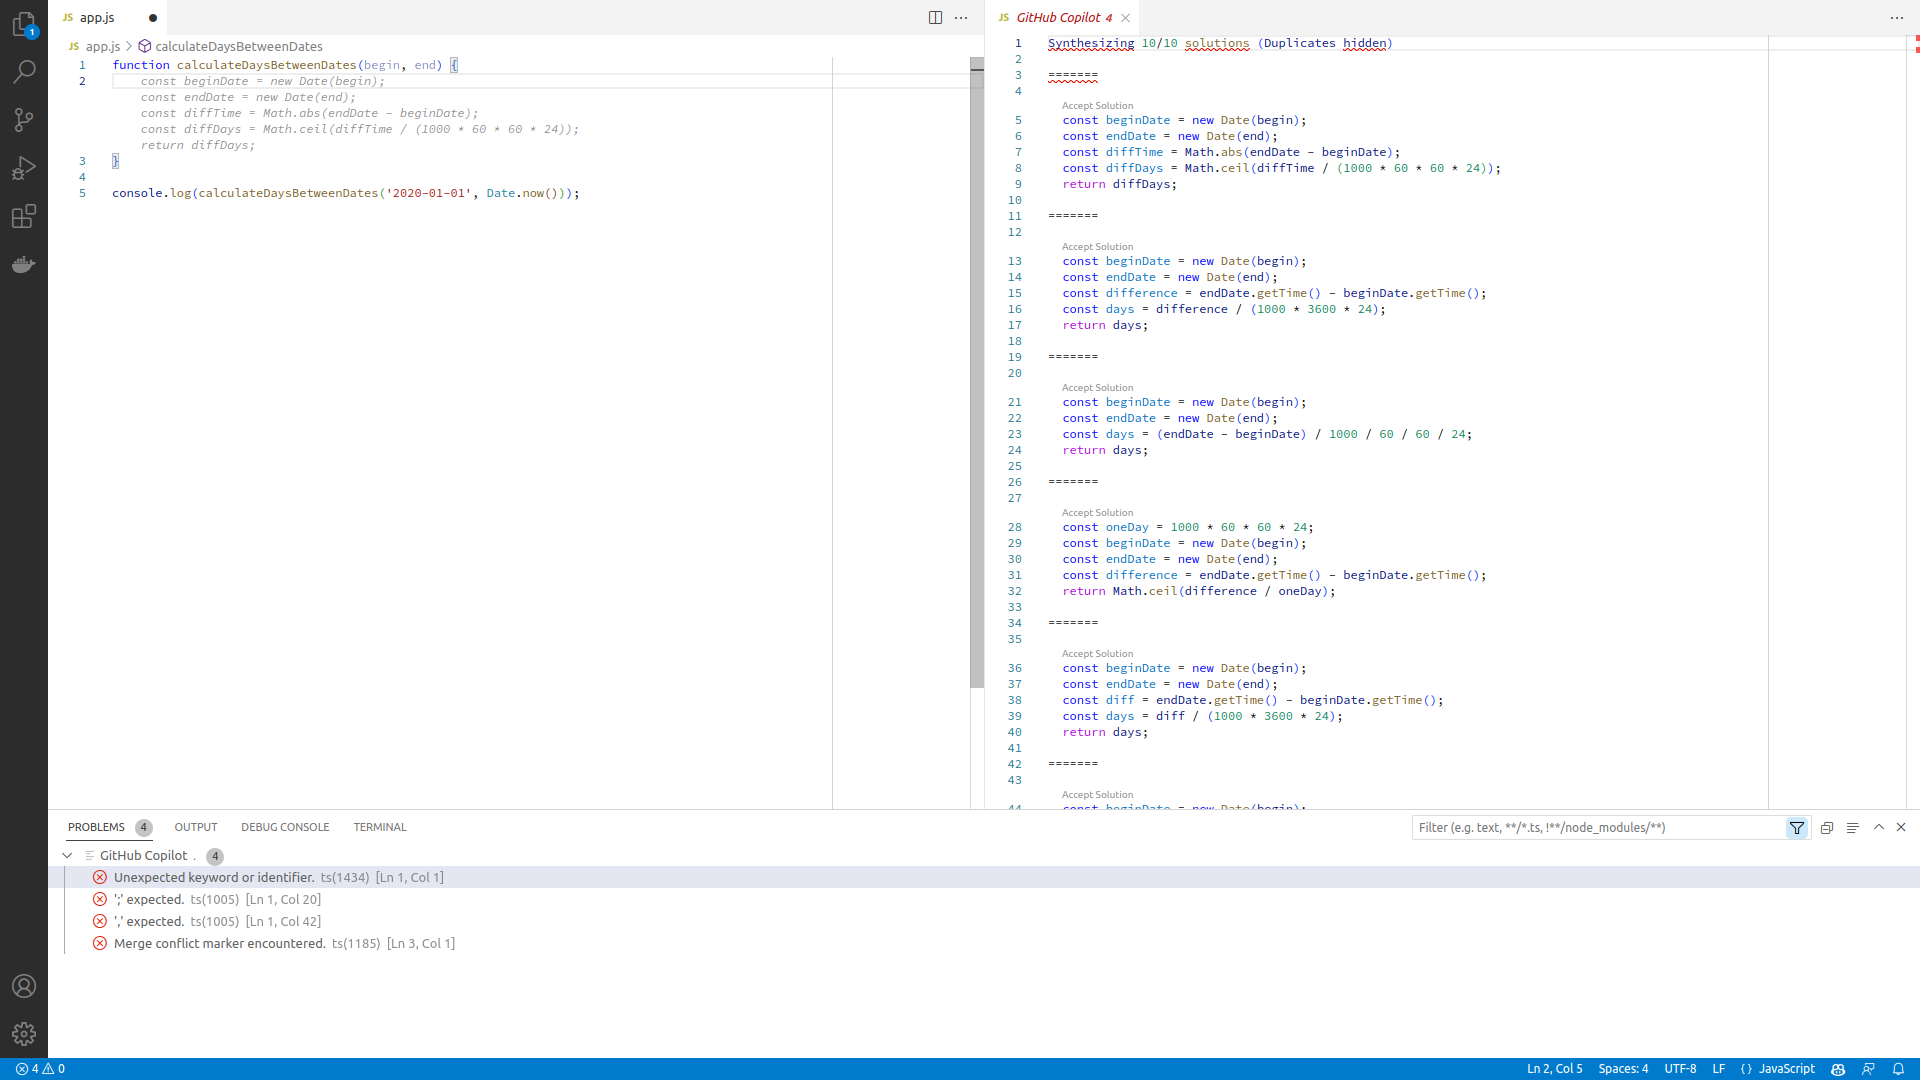Open language mode via JavaScript status item

(1786, 1068)
